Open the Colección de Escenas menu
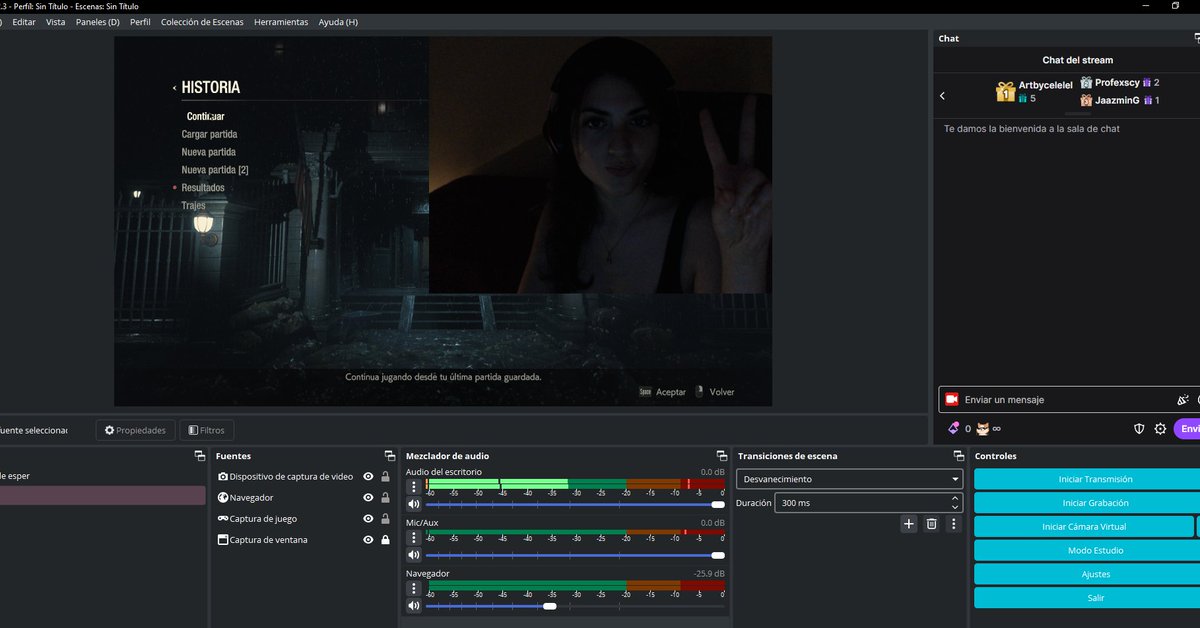This screenshot has width=1200, height=628. click(203, 22)
